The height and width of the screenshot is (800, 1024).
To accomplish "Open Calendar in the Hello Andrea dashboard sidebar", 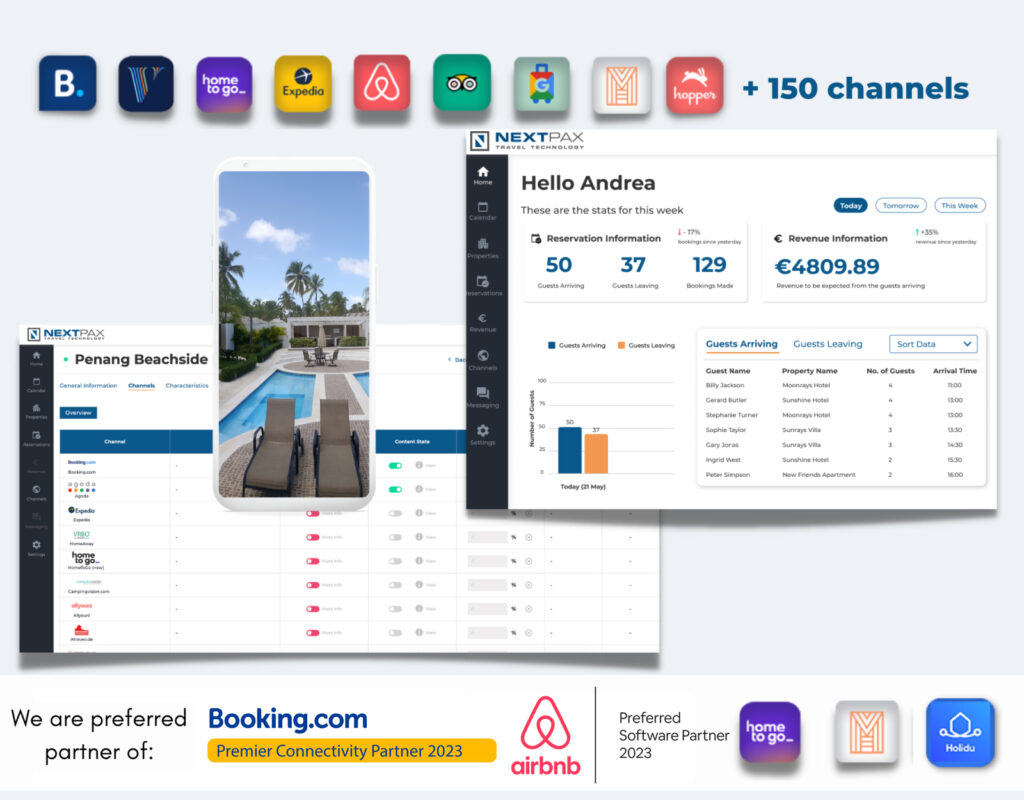I will 483,211.
